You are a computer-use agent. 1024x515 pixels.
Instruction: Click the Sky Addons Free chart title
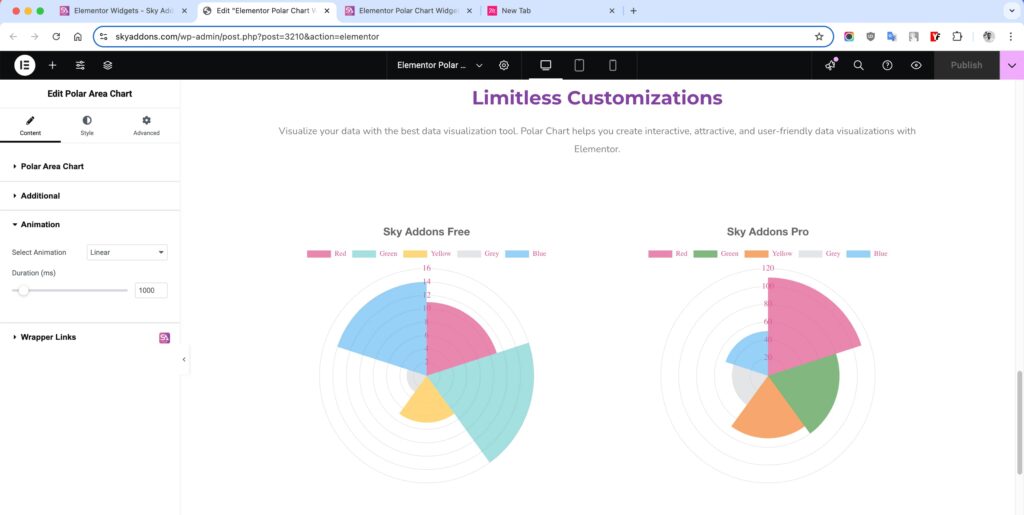426,232
